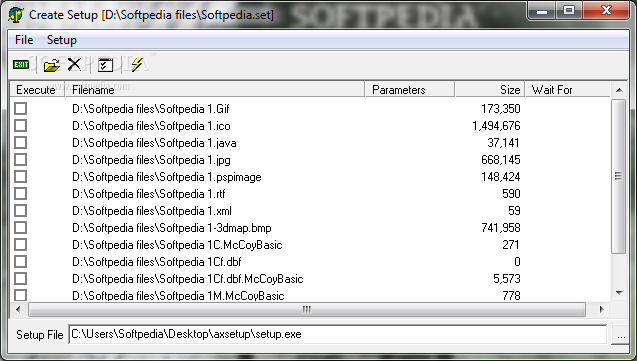Image resolution: width=637 pixels, height=361 pixels.
Task: Click the size value 5,573
Action: [507, 279]
